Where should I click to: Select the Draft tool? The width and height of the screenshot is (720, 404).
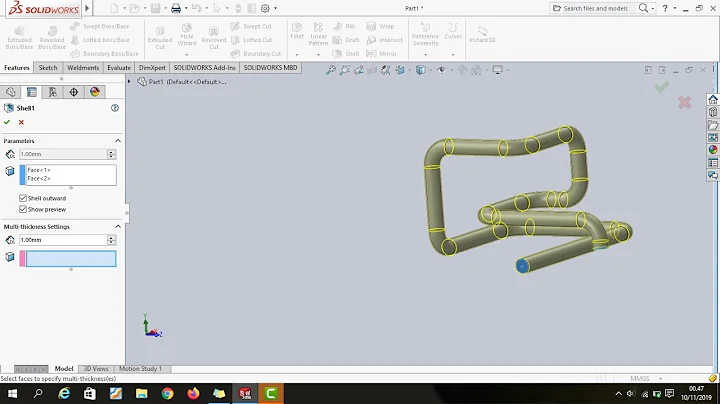(346, 40)
